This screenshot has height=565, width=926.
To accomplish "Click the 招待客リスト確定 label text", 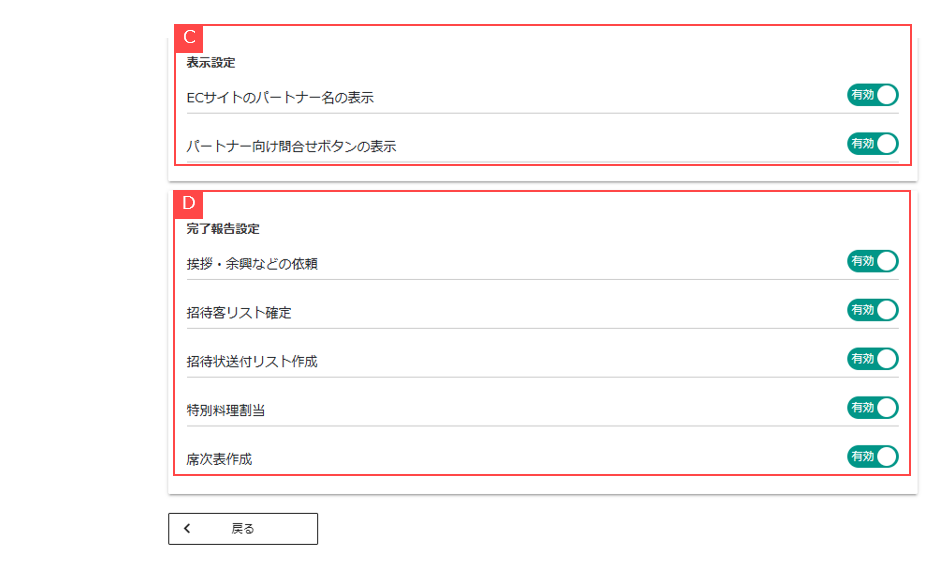I will [238, 313].
